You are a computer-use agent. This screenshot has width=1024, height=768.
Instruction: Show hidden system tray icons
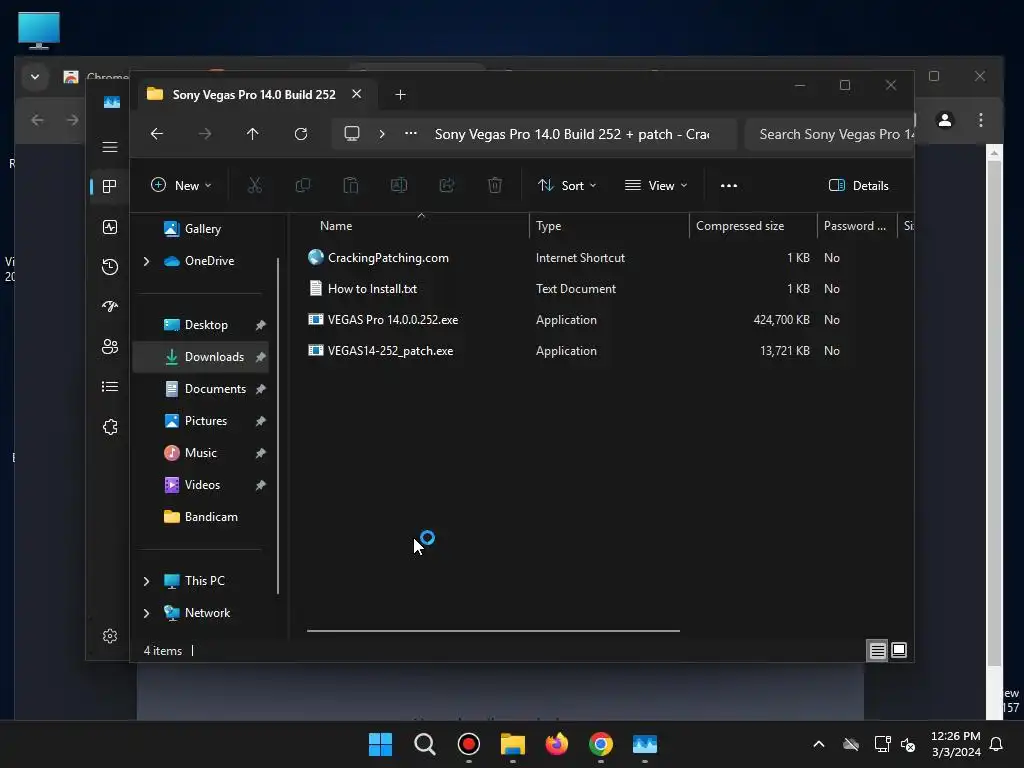[818, 744]
